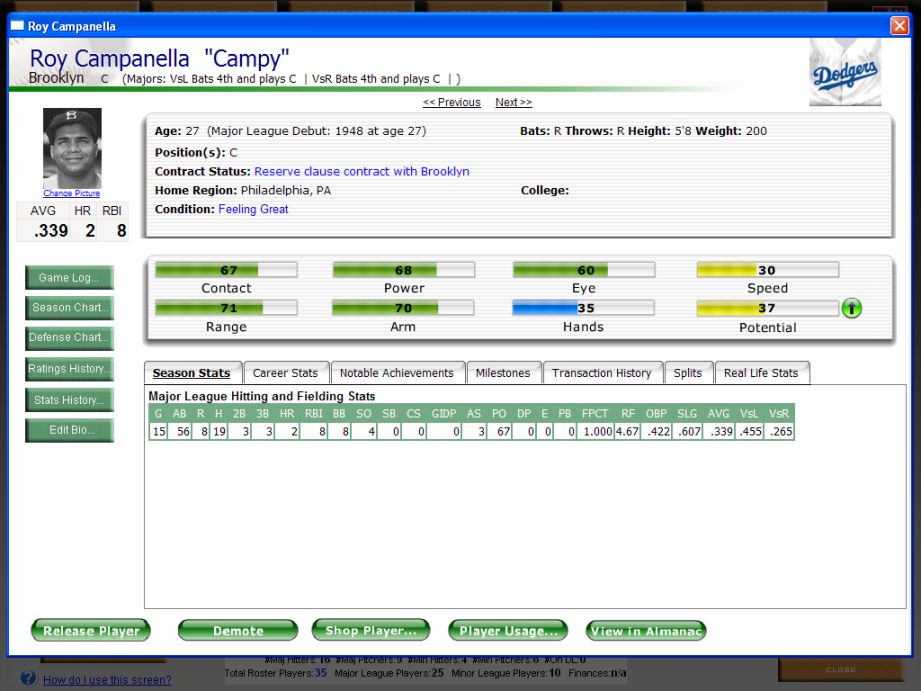
Task: Click the Contact rating bar
Action: [226, 270]
